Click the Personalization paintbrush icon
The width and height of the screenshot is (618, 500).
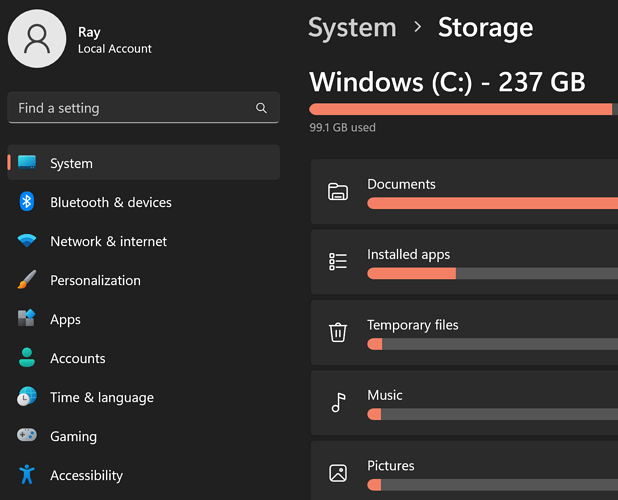[27, 279]
